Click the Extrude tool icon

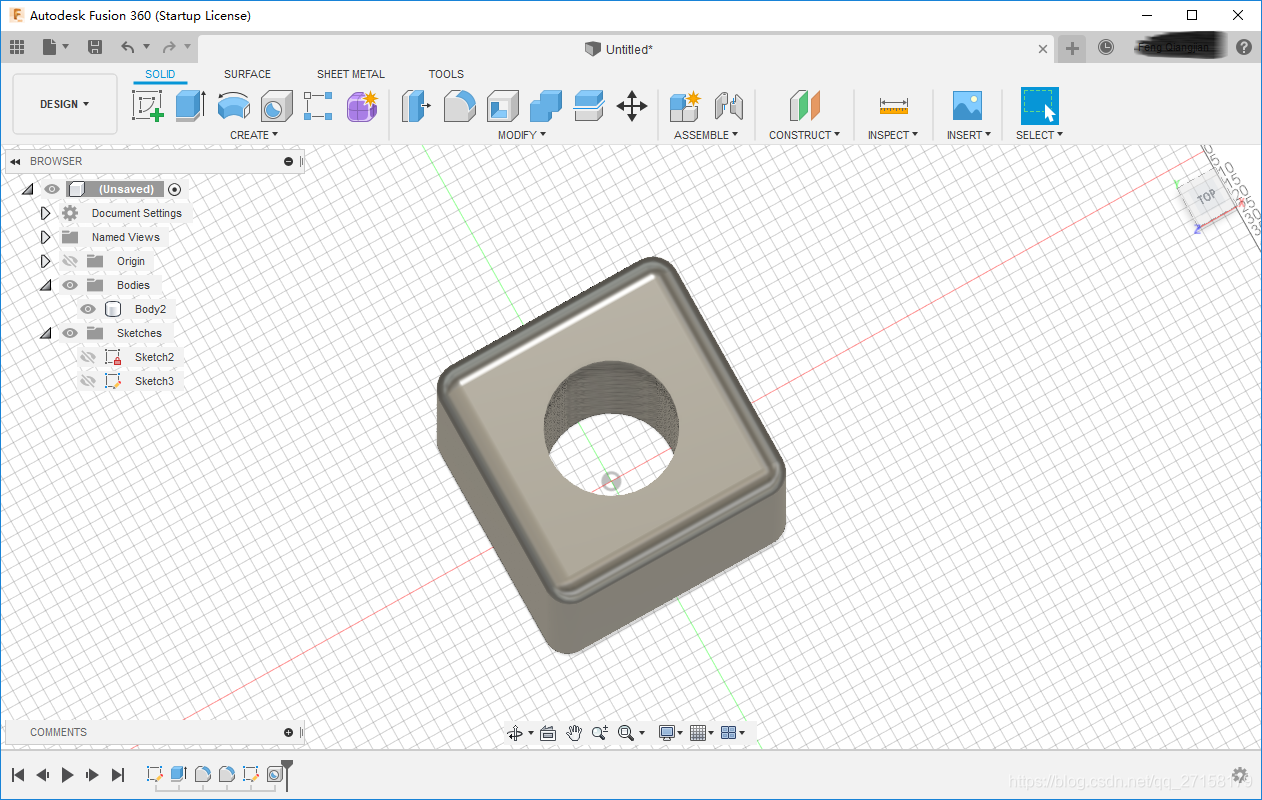tap(190, 106)
